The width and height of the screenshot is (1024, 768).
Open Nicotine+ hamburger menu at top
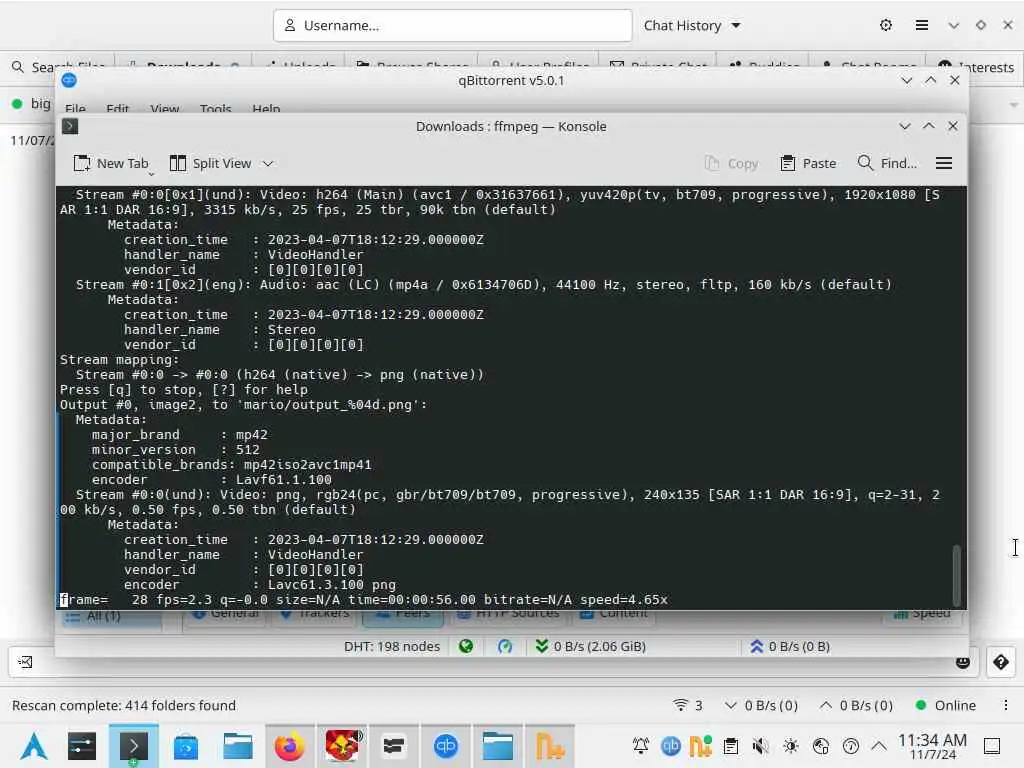pyautogui.click(x=921, y=25)
